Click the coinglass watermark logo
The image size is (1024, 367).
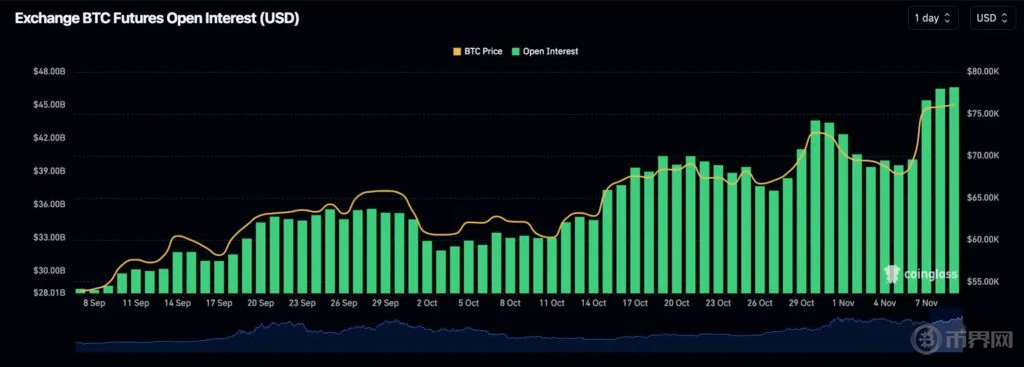(920, 274)
